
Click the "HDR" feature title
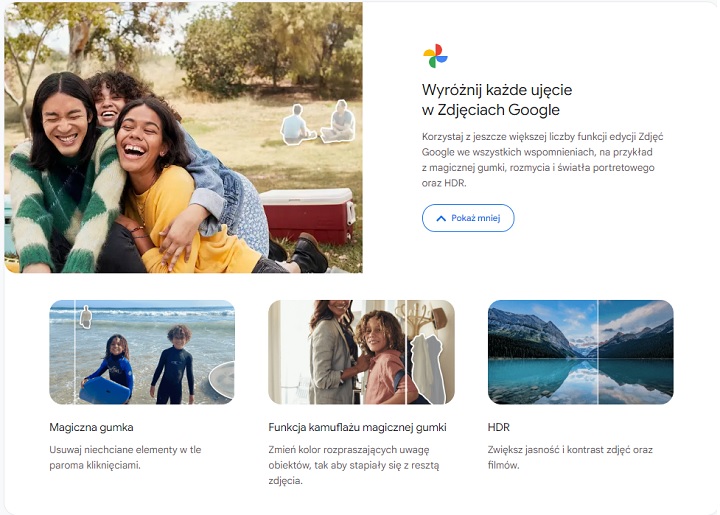click(x=499, y=427)
